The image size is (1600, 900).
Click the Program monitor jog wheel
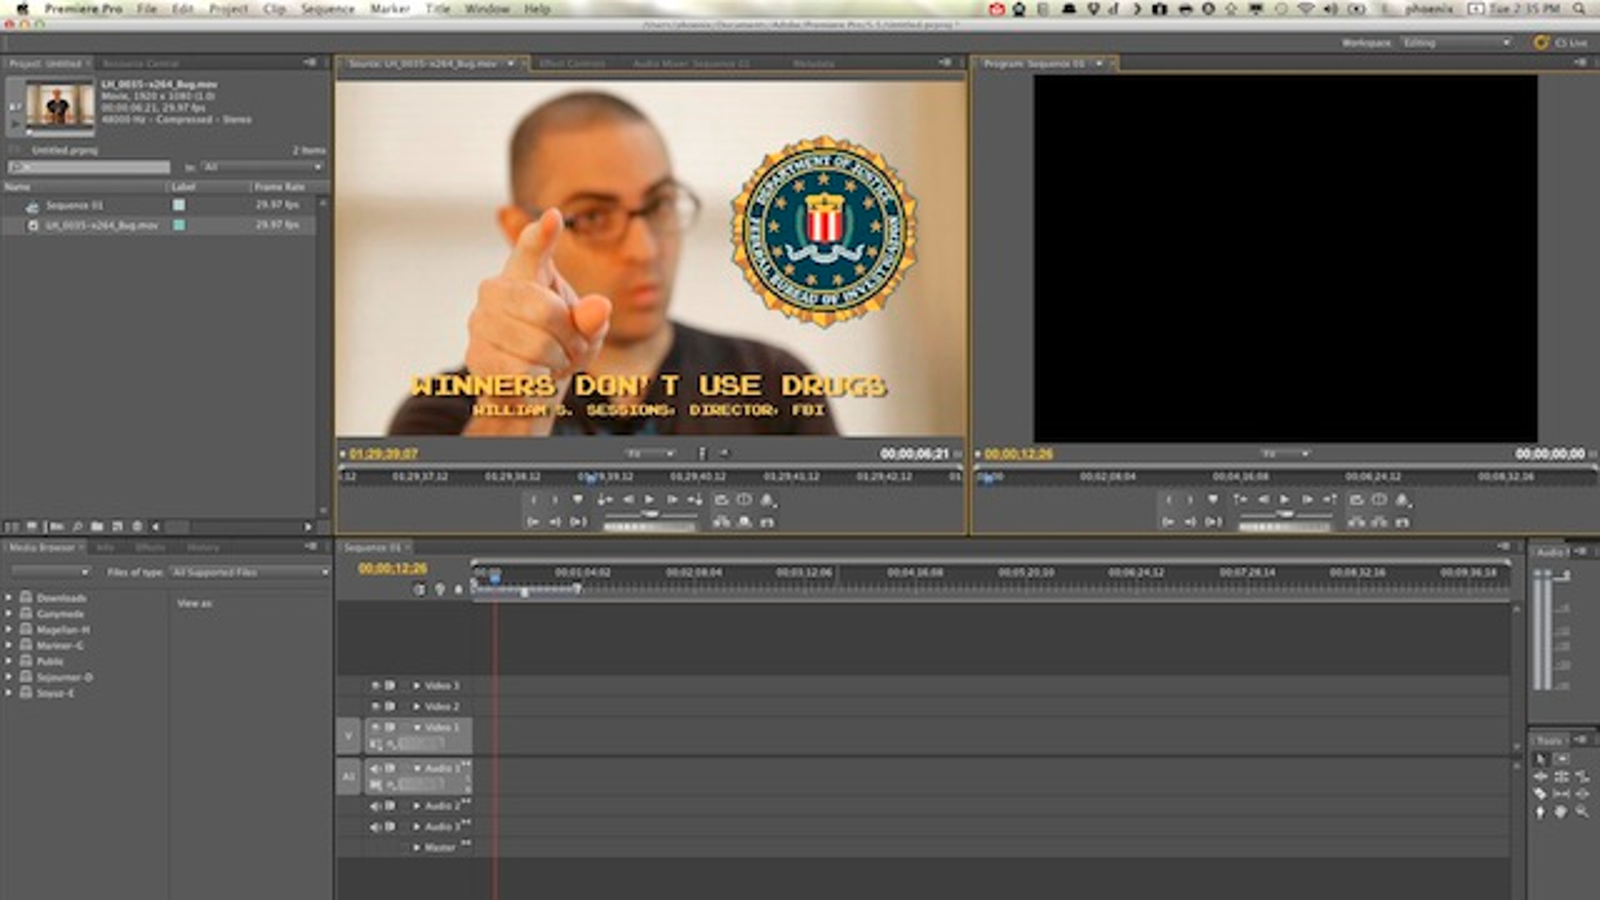pyautogui.click(x=1285, y=527)
